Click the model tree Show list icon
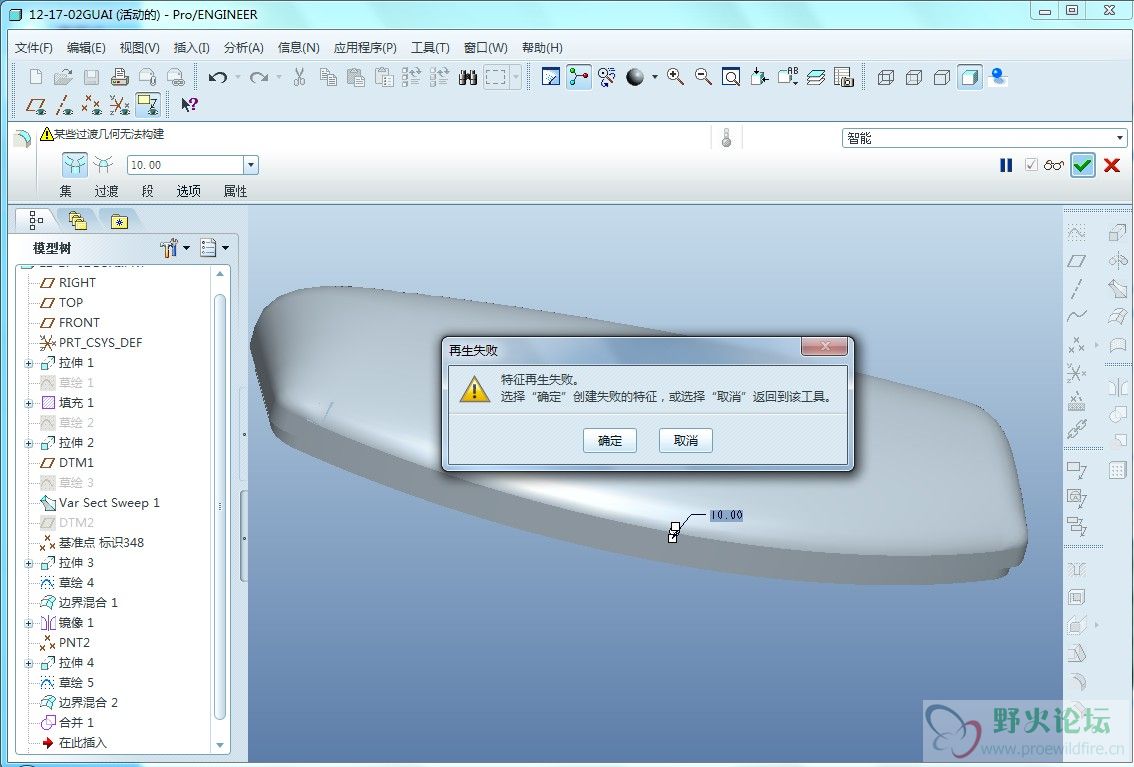This screenshot has height=767, width=1134. 208,248
